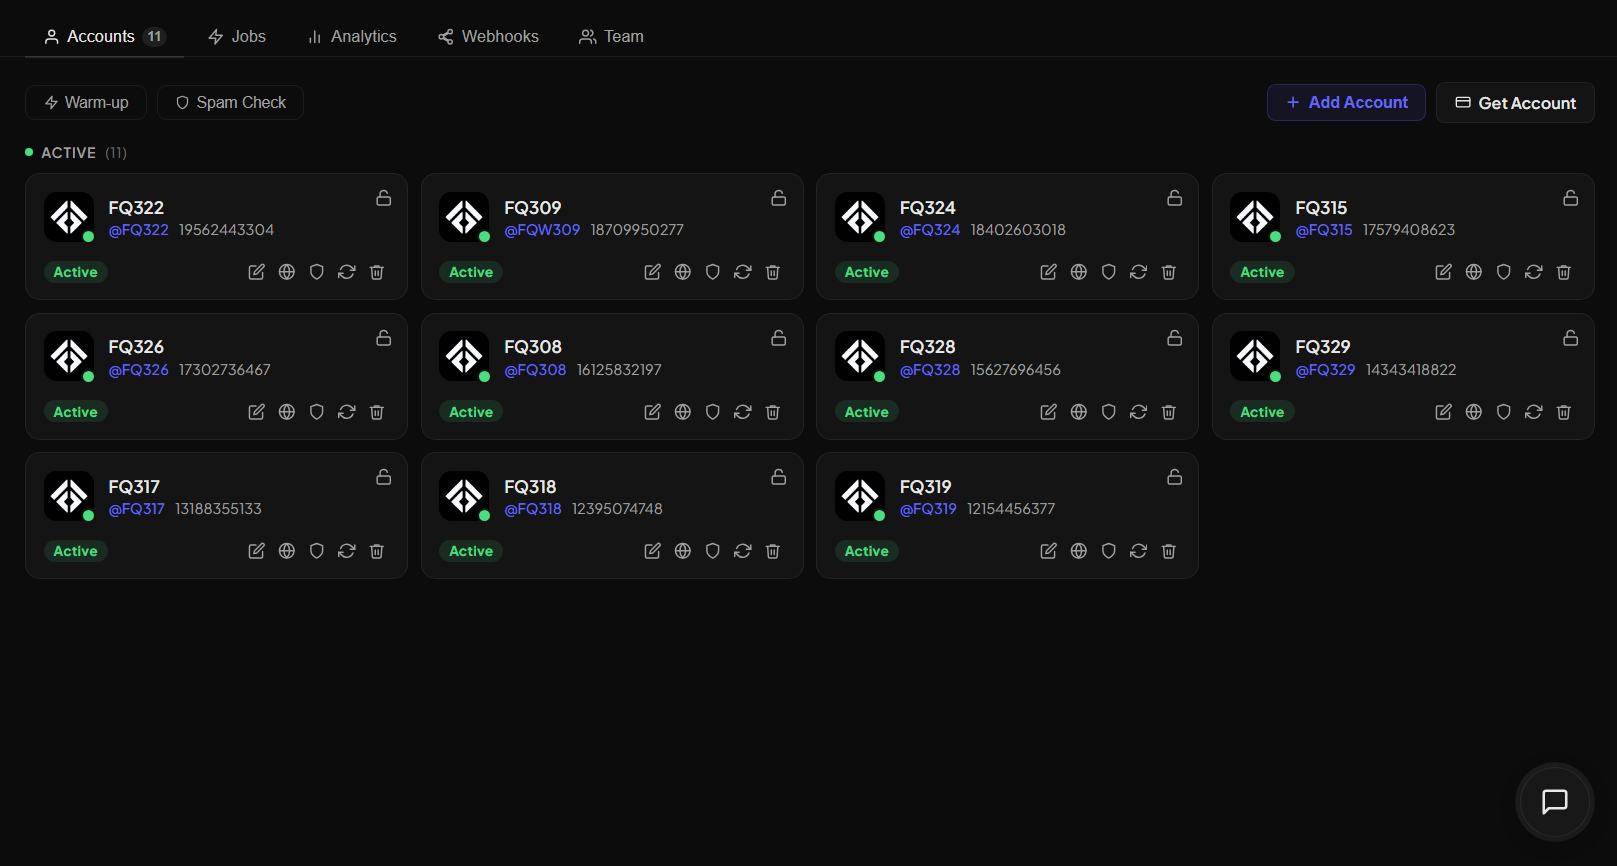Toggle the lock on FQ319 card

[1175, 477]
